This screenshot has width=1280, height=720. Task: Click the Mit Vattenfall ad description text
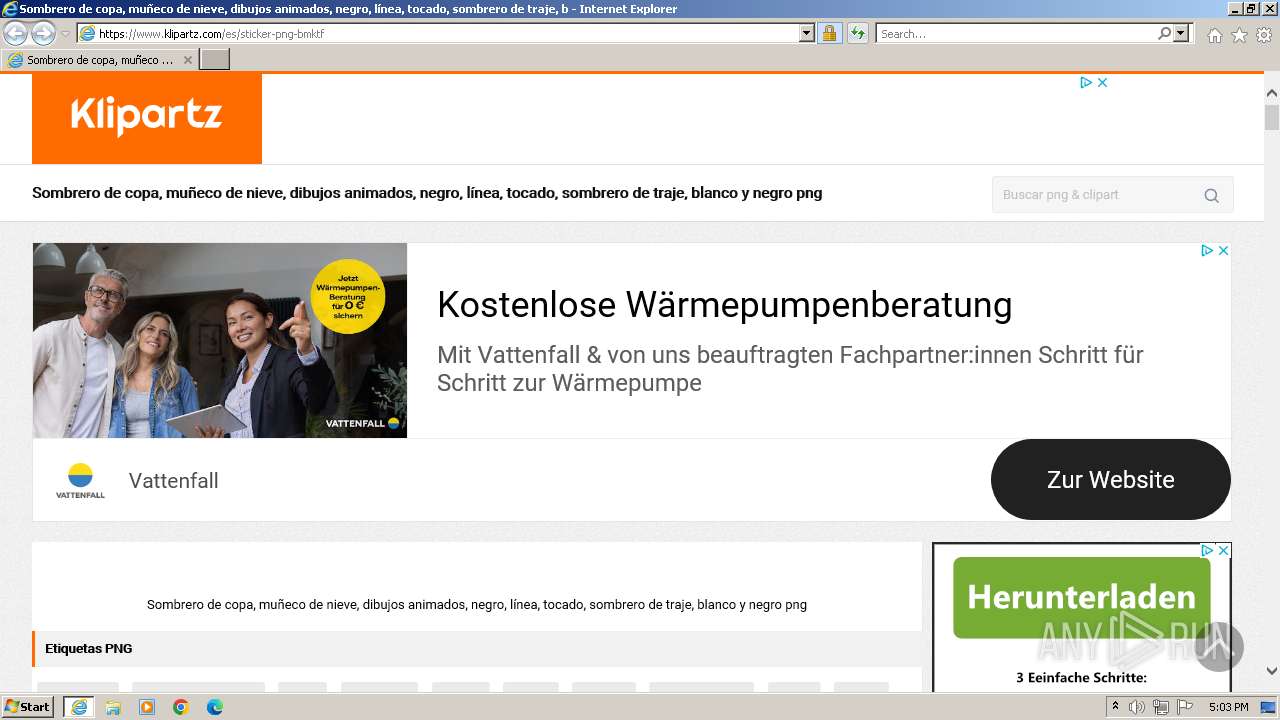790,368
